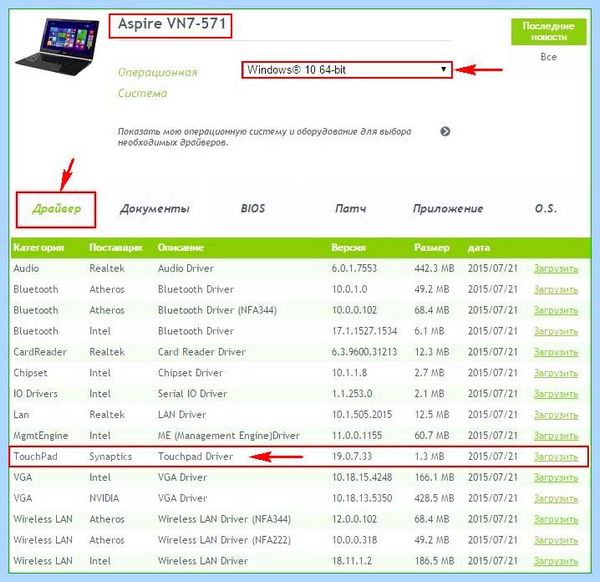Switch to the Патч tab
The image size is (600, 582).
point(351,209)
